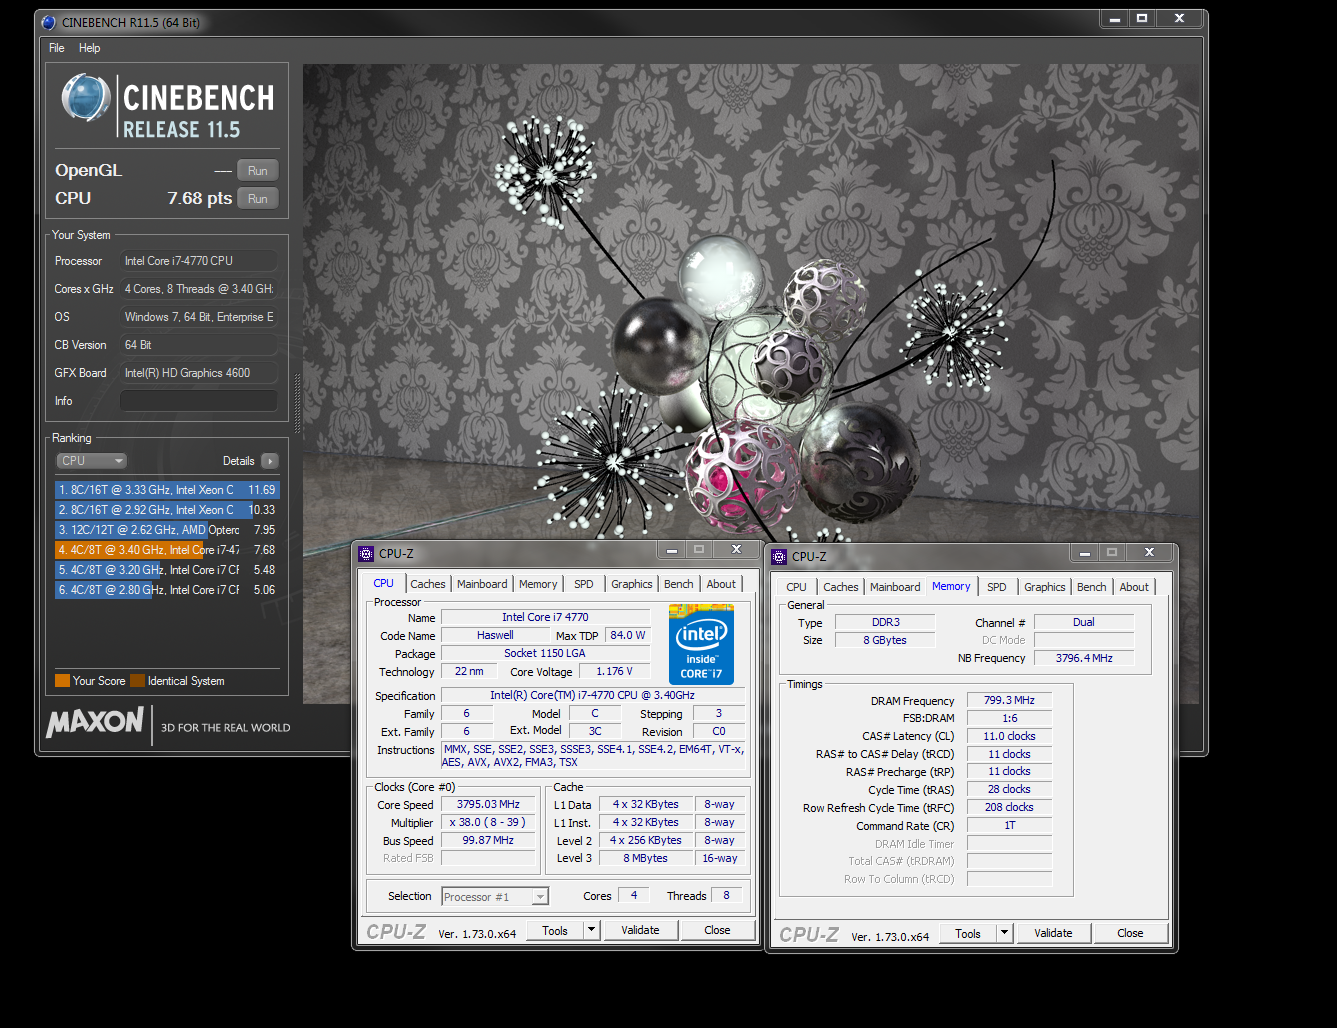1337x1028 pixels.
Task: Click the Core Speed 3795.03 MHz value
Action: click(488, 804)
